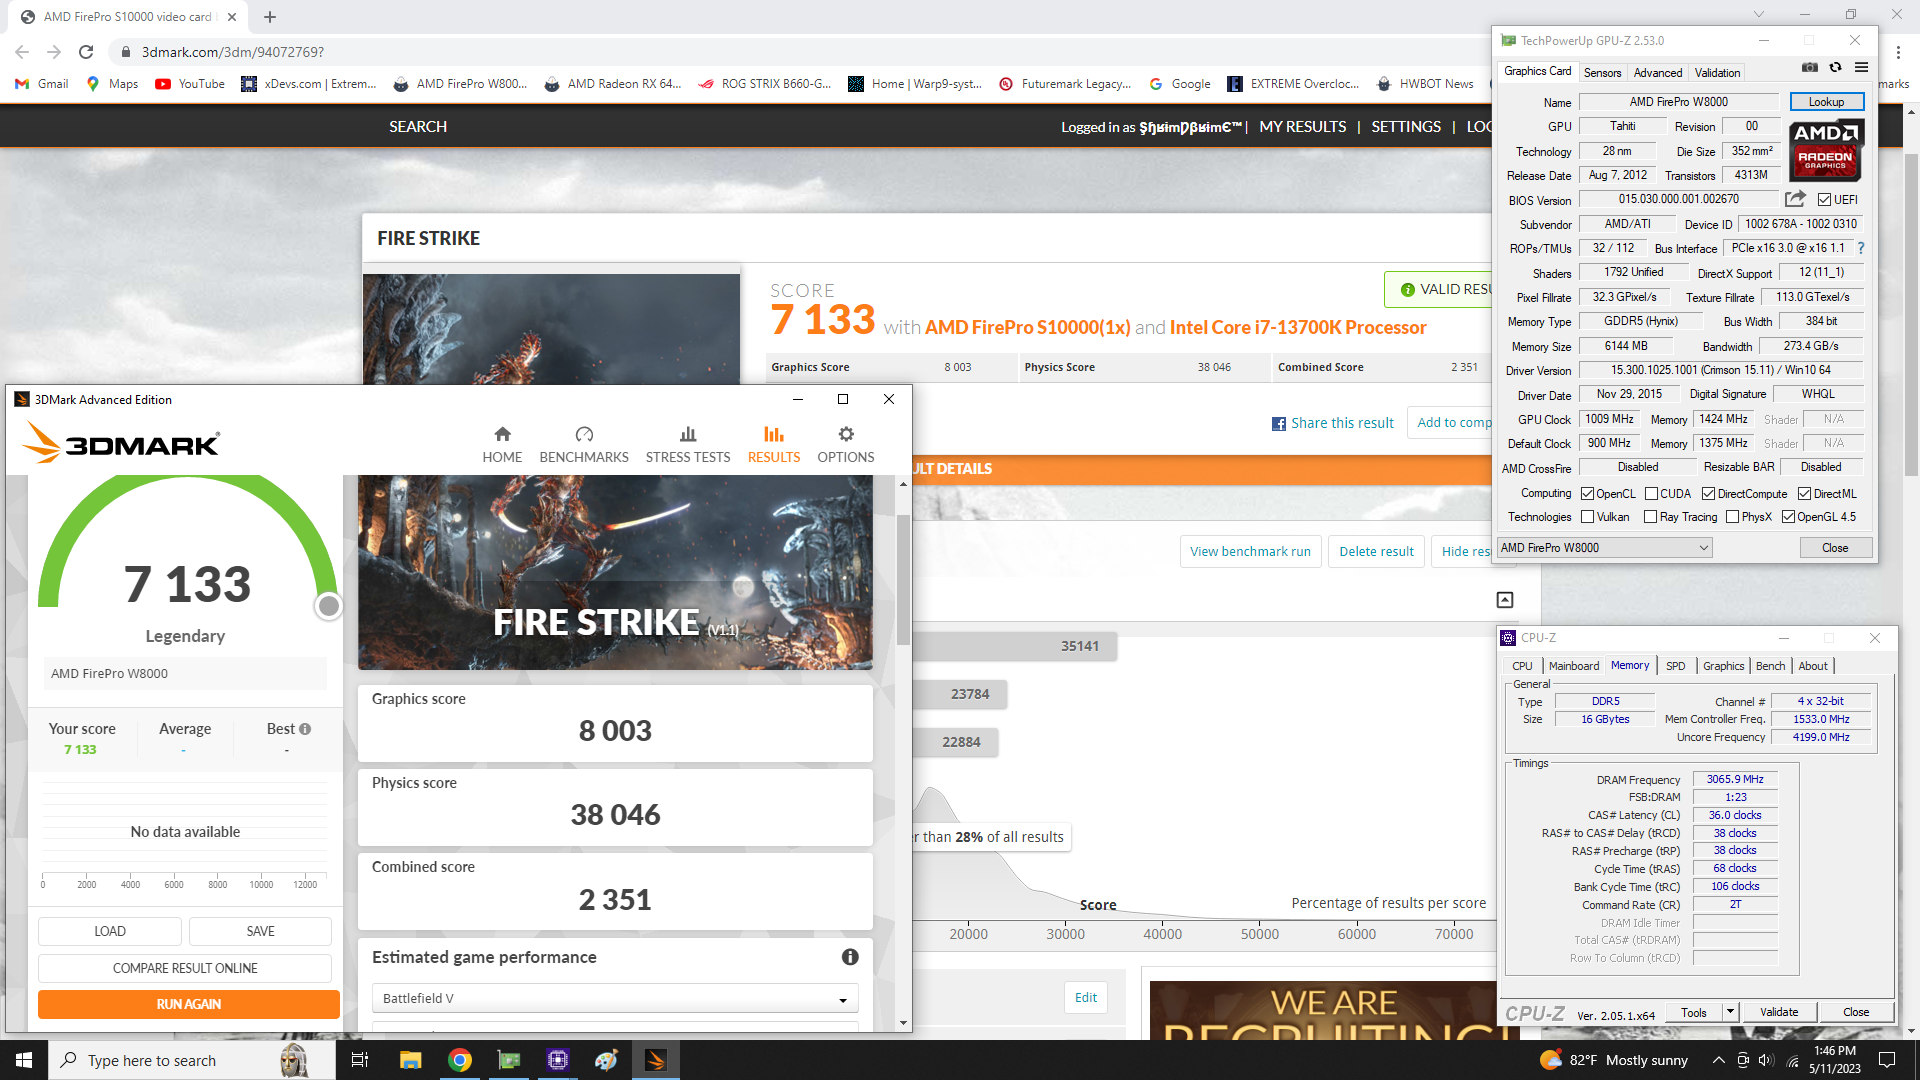The image size is (1920, 1080).
Task: Open CPU-Z SPD tab
Action: tap(1676, 666)
